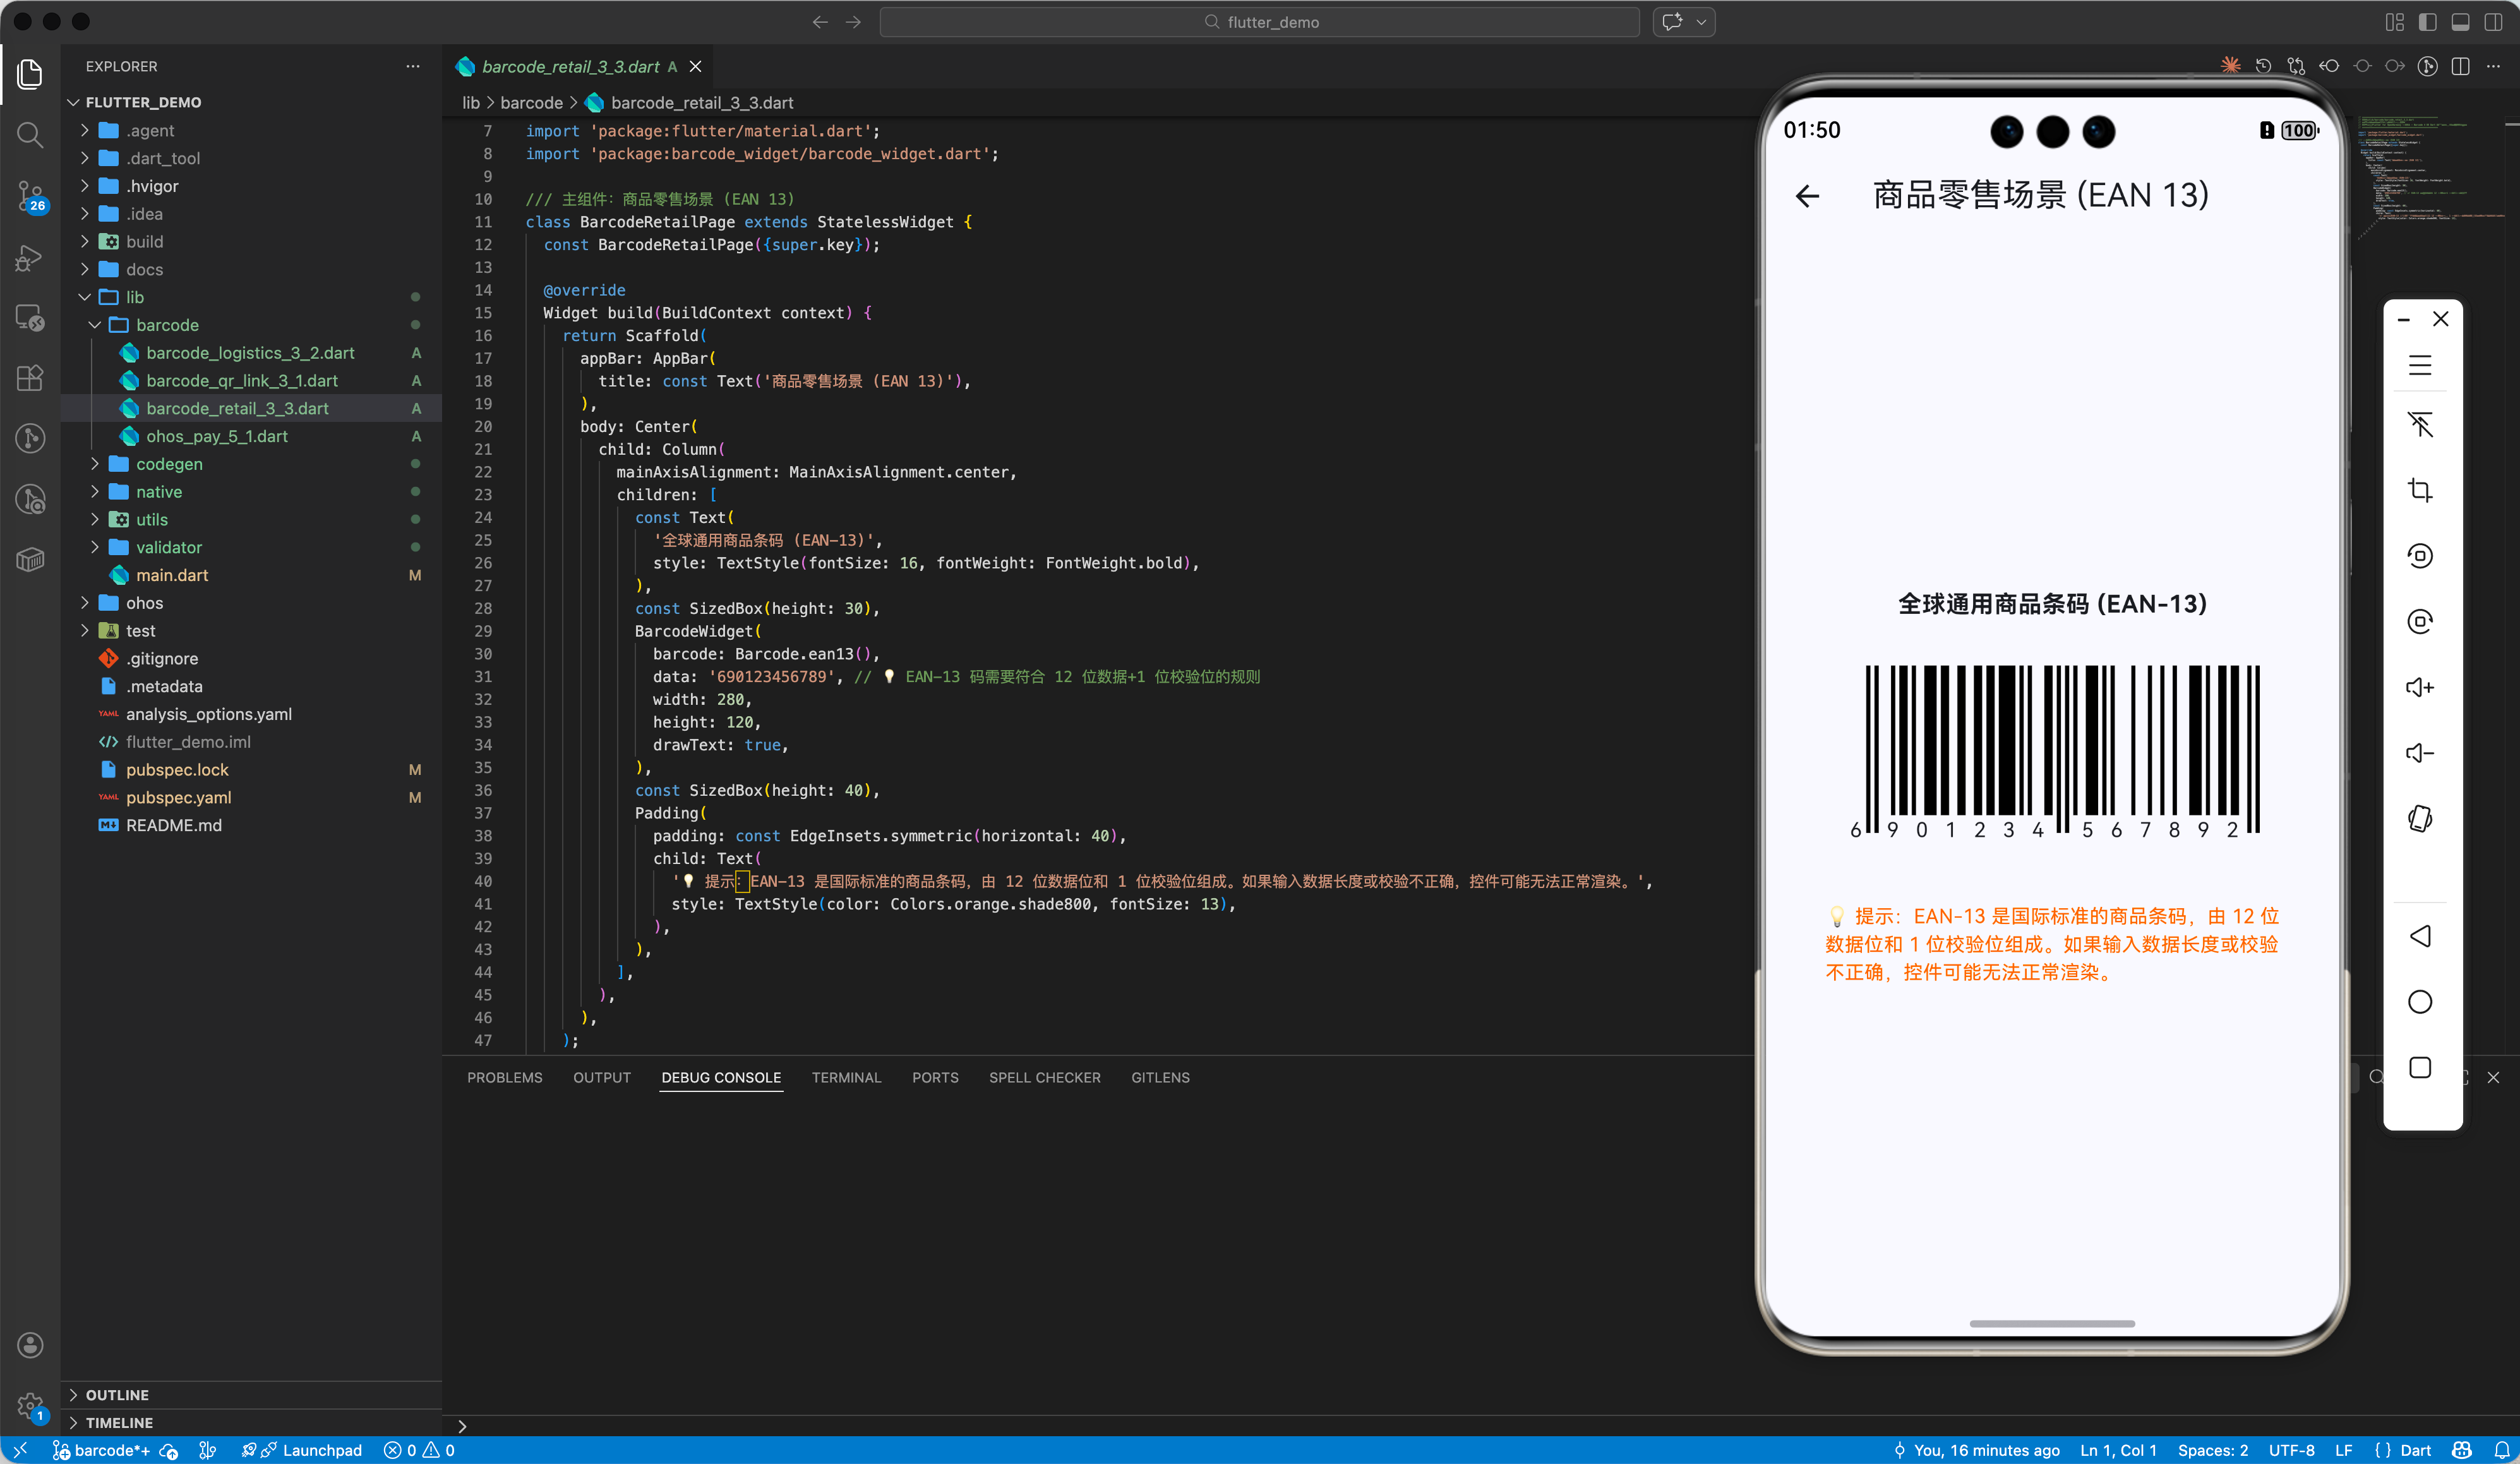
Task: Expand the codegen folder
Action: [x=169, y=464]
